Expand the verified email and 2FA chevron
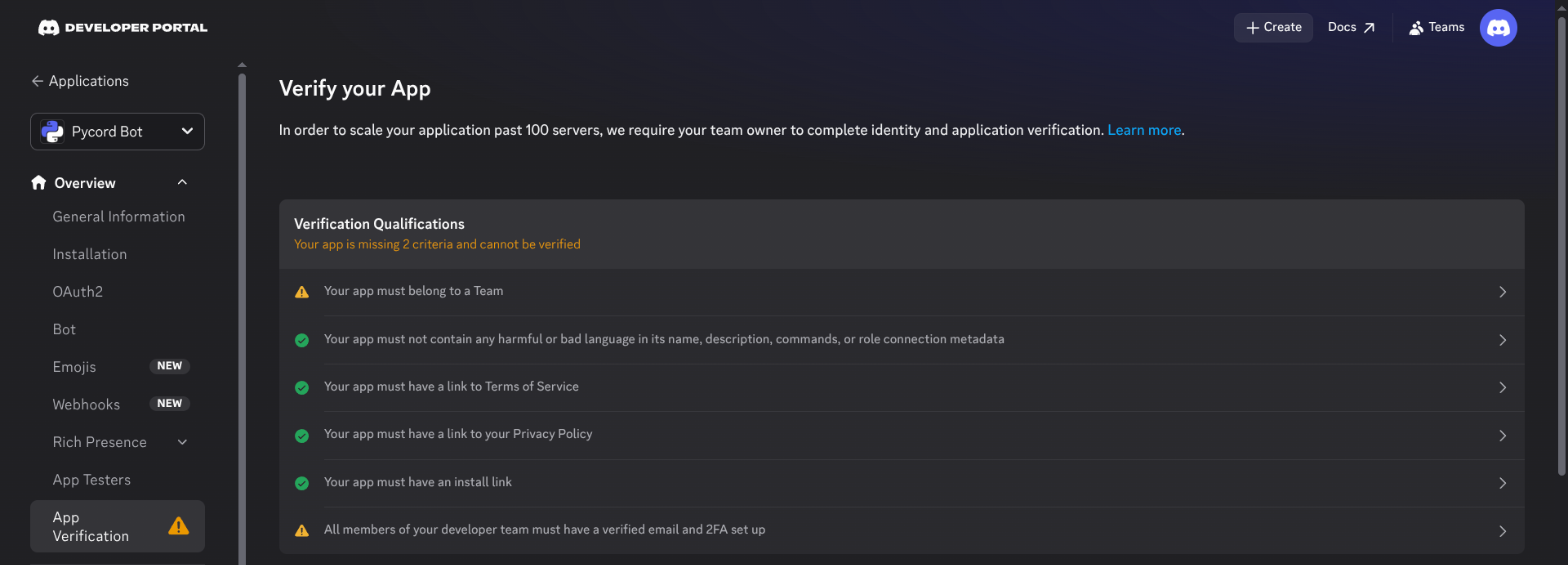 point(1502,530)
